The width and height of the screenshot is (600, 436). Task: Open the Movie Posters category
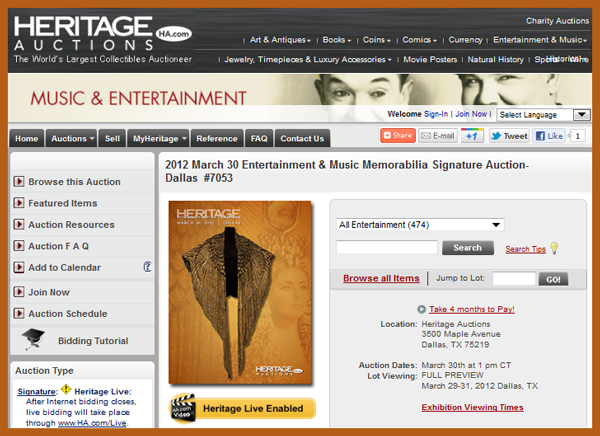pos(430,59)
